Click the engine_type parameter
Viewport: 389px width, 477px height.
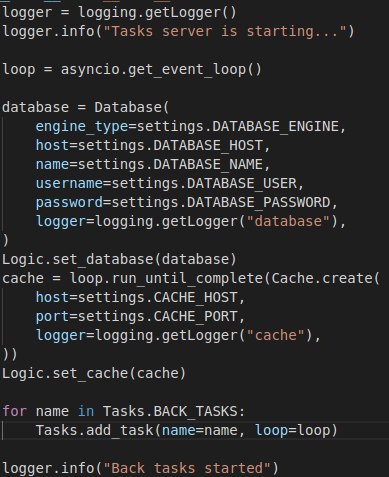82,127
